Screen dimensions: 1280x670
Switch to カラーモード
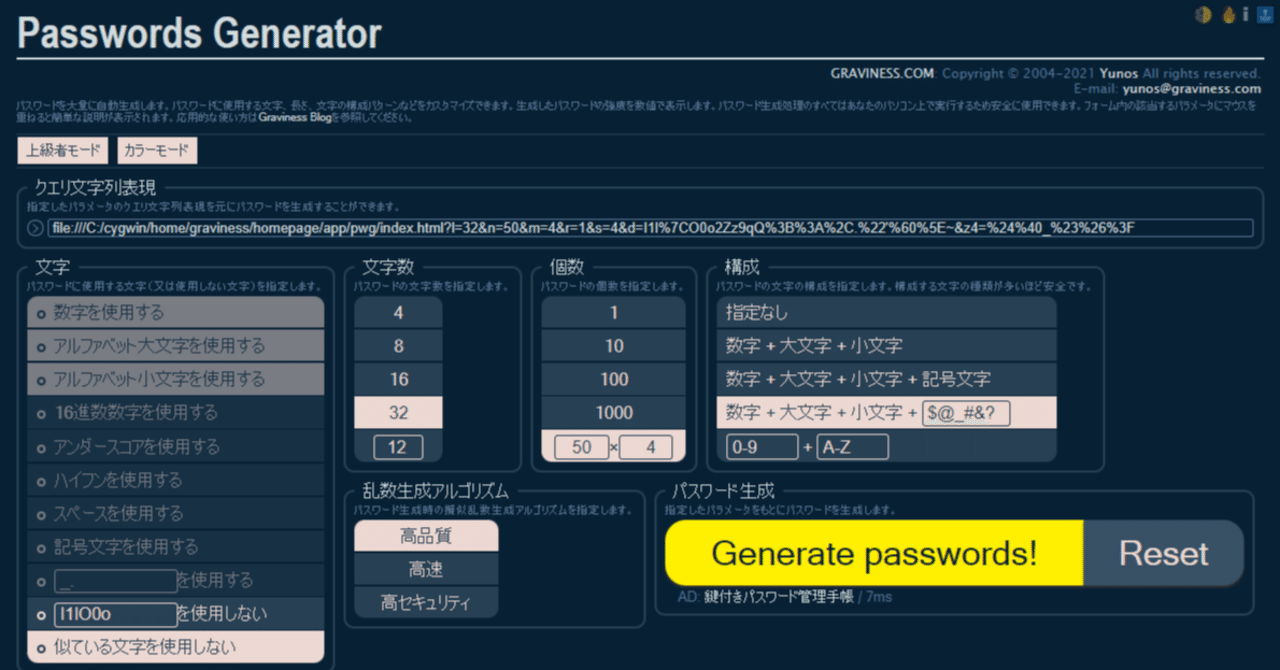(156, 150)
